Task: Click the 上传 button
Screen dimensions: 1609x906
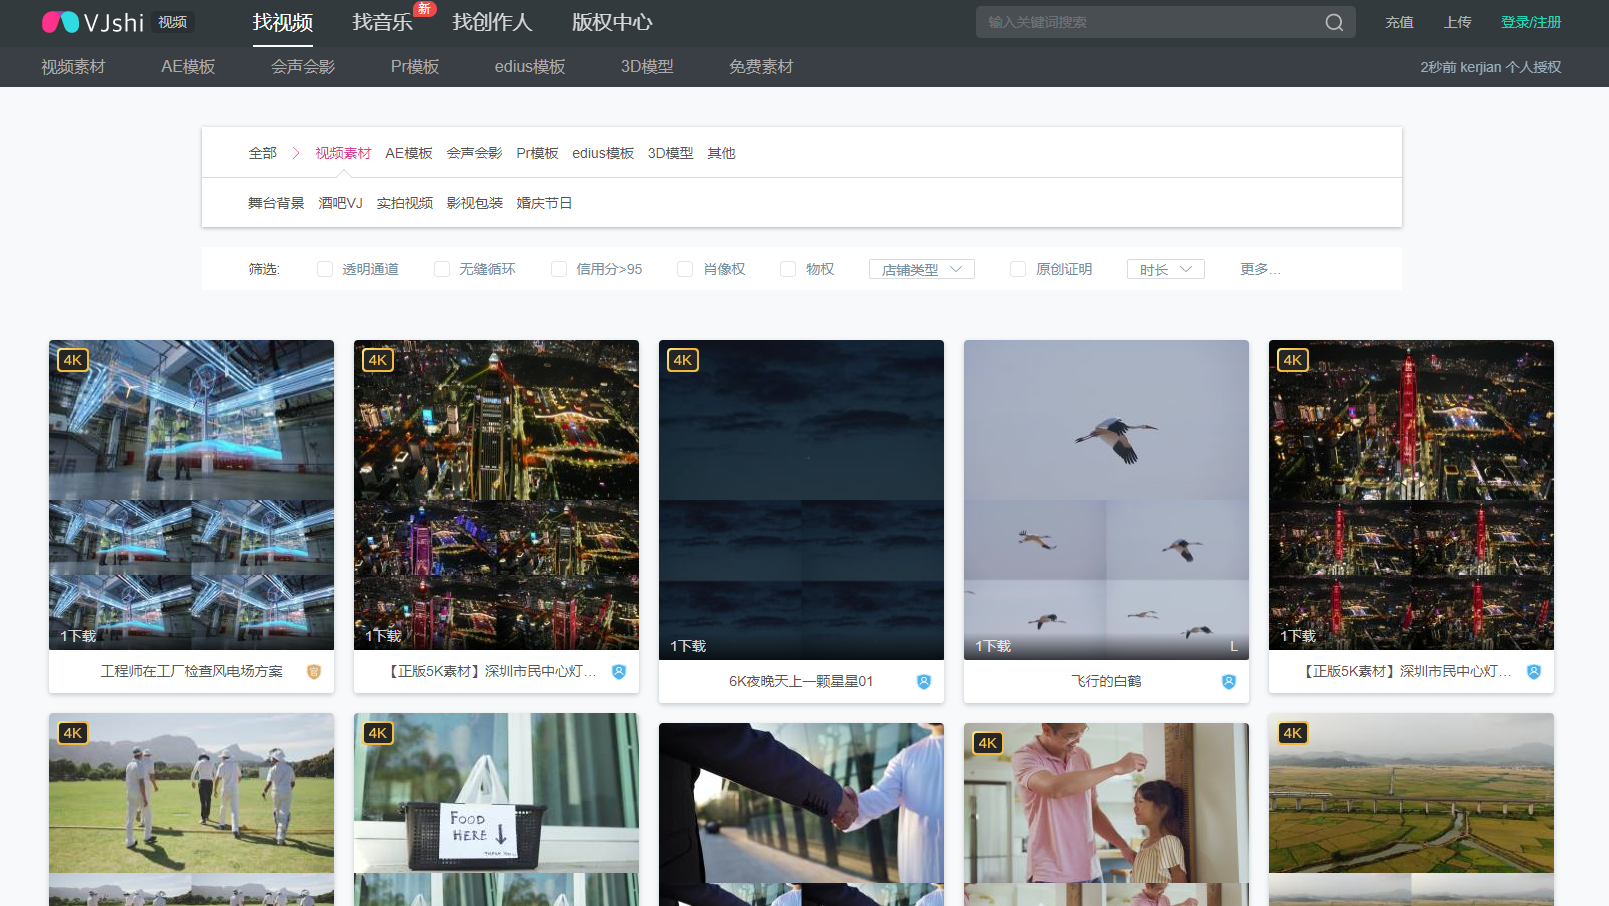Action: [x=1457, y=21]
